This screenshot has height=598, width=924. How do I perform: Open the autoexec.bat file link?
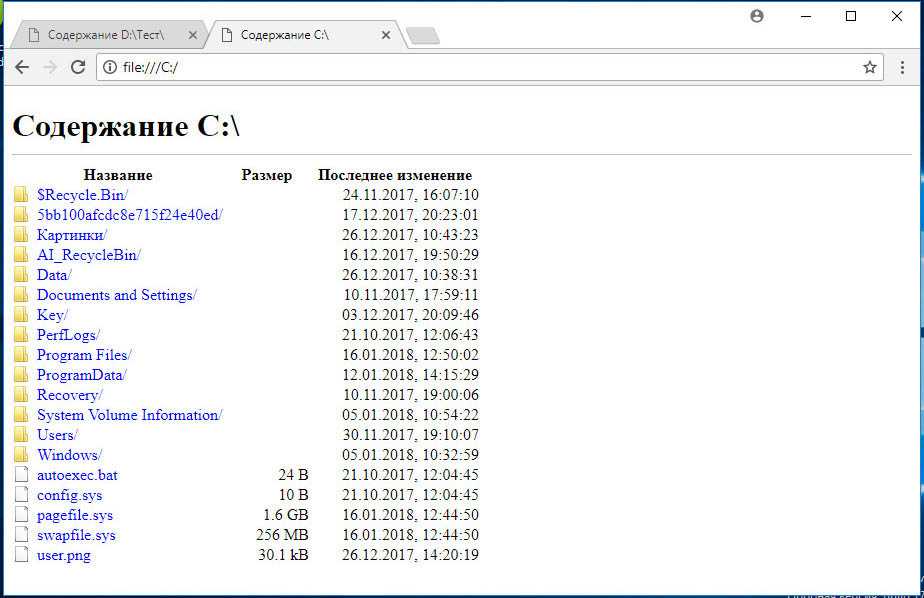pos(77,475)
